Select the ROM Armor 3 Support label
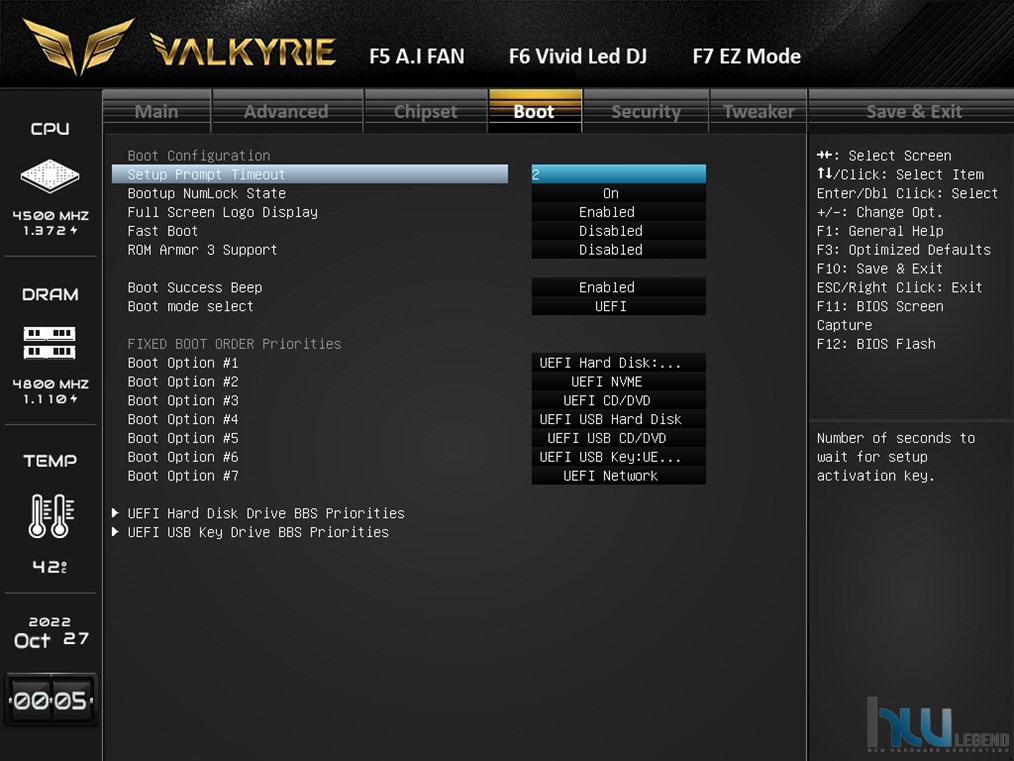Screen dimensions: 1014x761 pyautogui.click(x=202, y=250)
